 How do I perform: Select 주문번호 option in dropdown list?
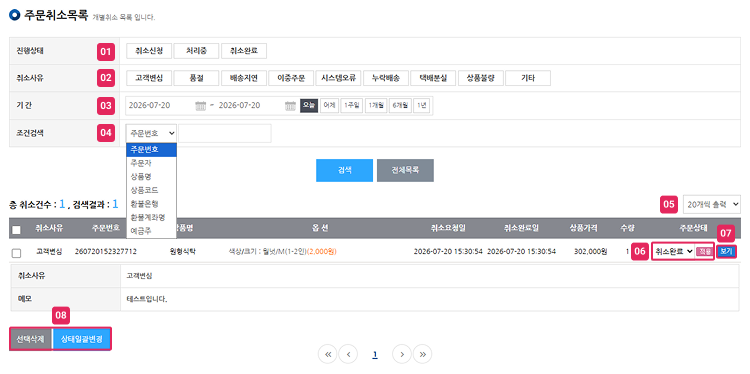pyautogui.click(x=152, y=149)
